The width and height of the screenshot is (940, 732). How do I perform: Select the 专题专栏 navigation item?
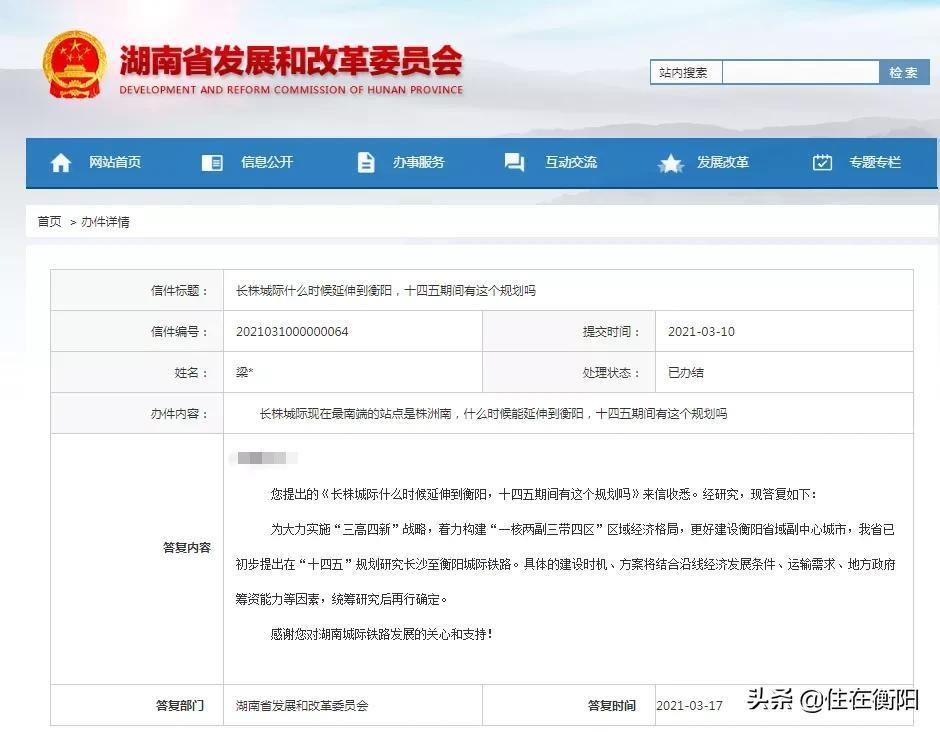coord(875,162)
